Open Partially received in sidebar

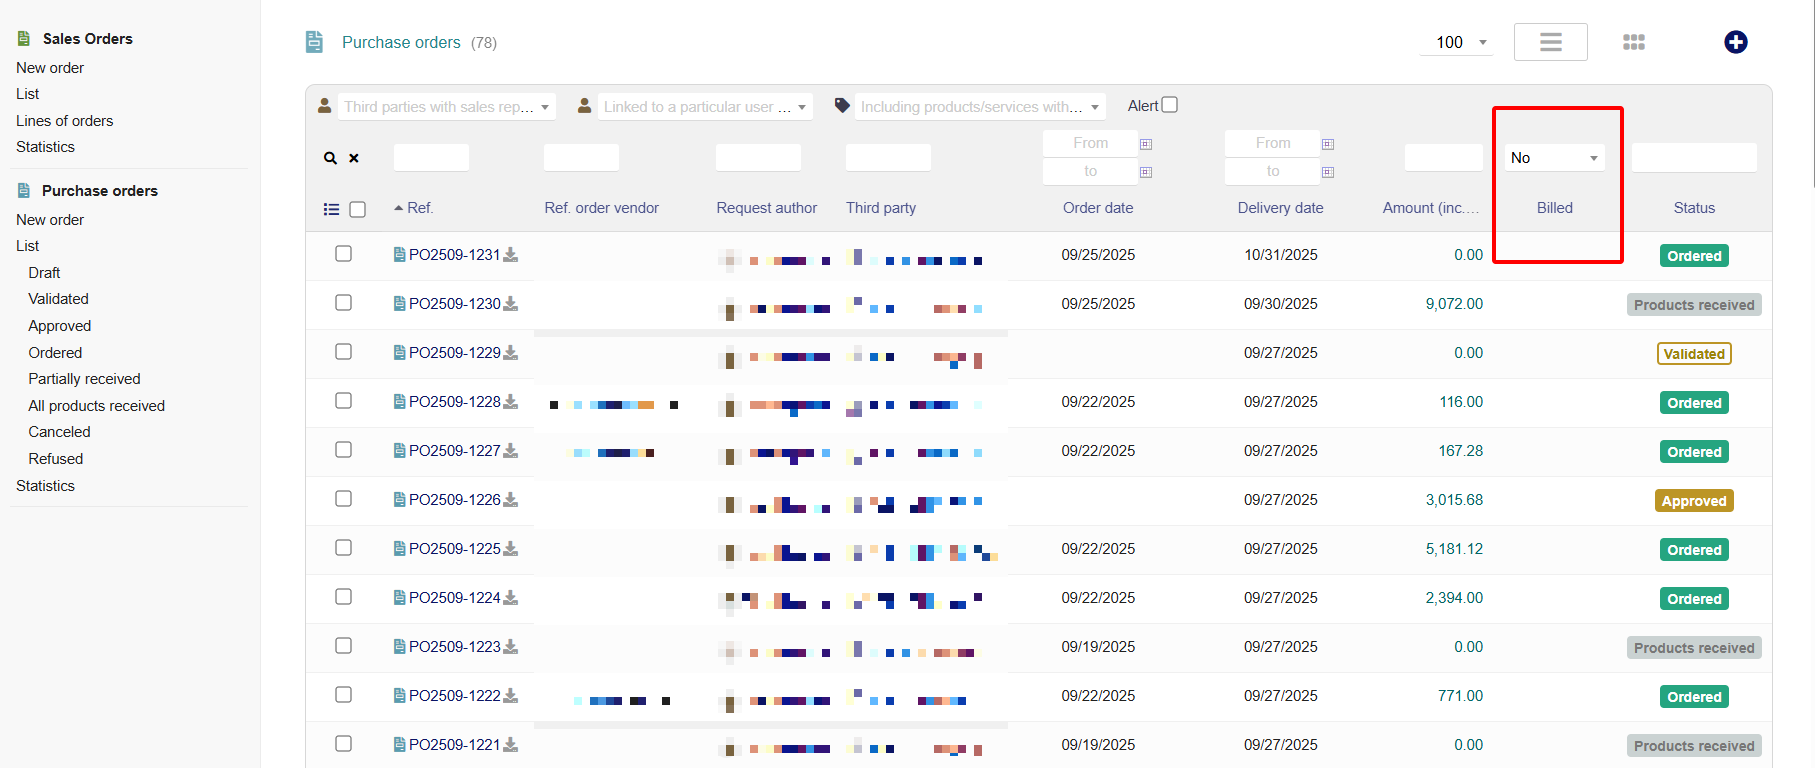pos(84,379)
